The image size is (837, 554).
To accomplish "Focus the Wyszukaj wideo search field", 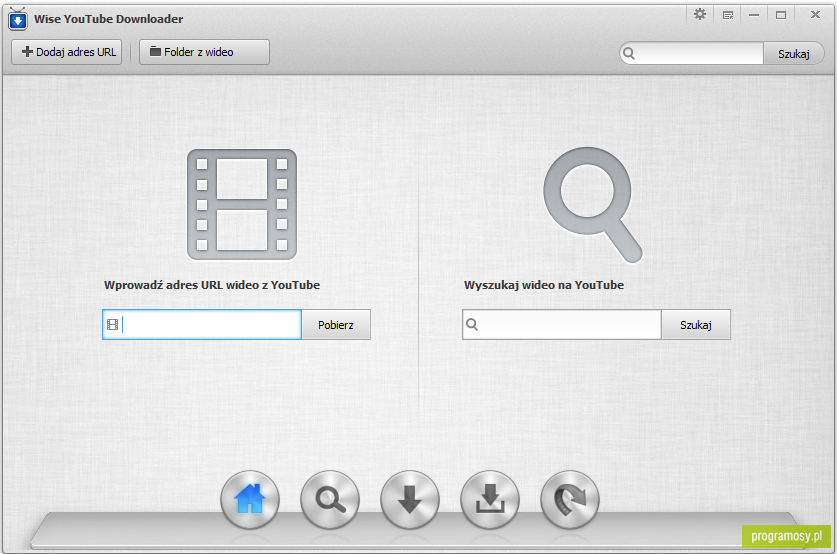I will [562, 325].
